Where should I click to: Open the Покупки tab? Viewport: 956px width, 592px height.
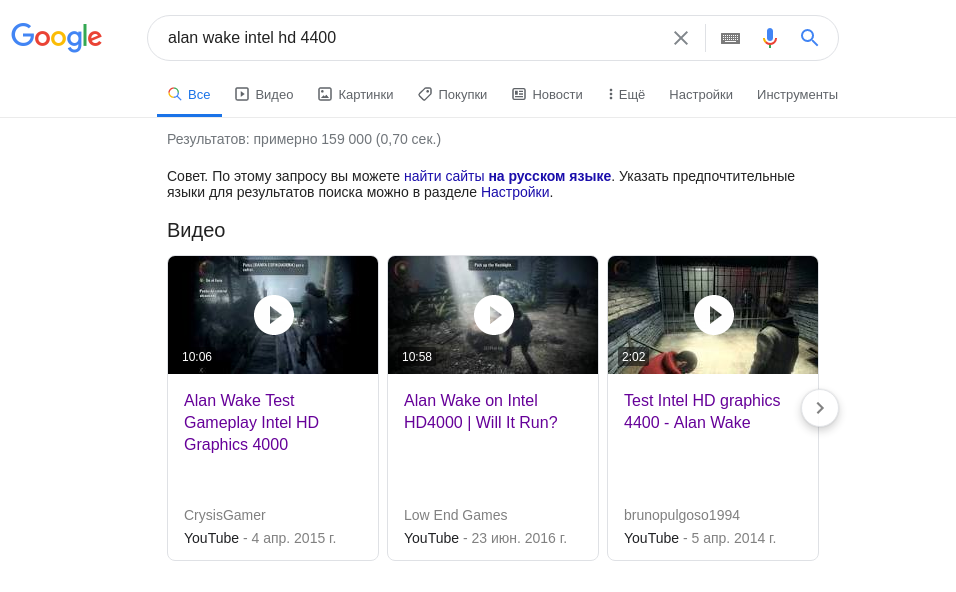(453, 95)
